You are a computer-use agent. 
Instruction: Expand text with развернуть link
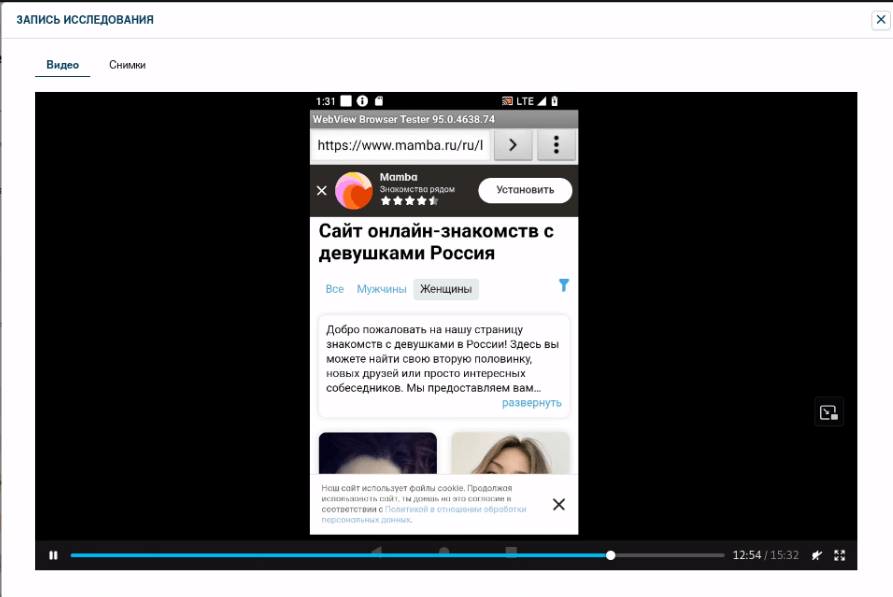531,403
